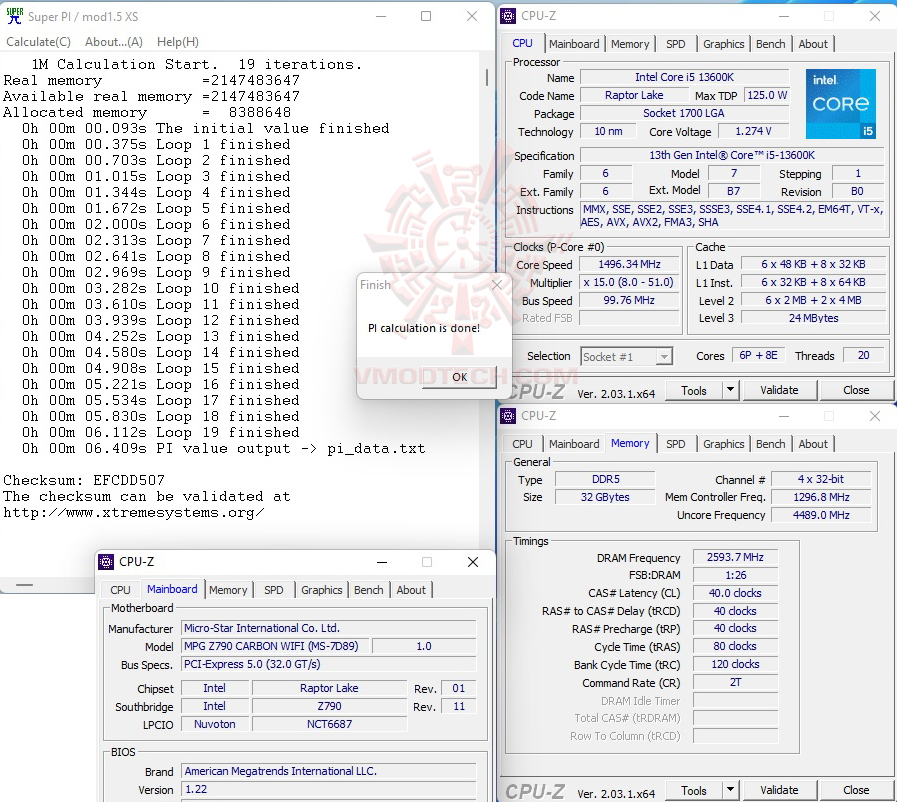
Task: Click the Command Rate 2T value
Action: (735, 682)
